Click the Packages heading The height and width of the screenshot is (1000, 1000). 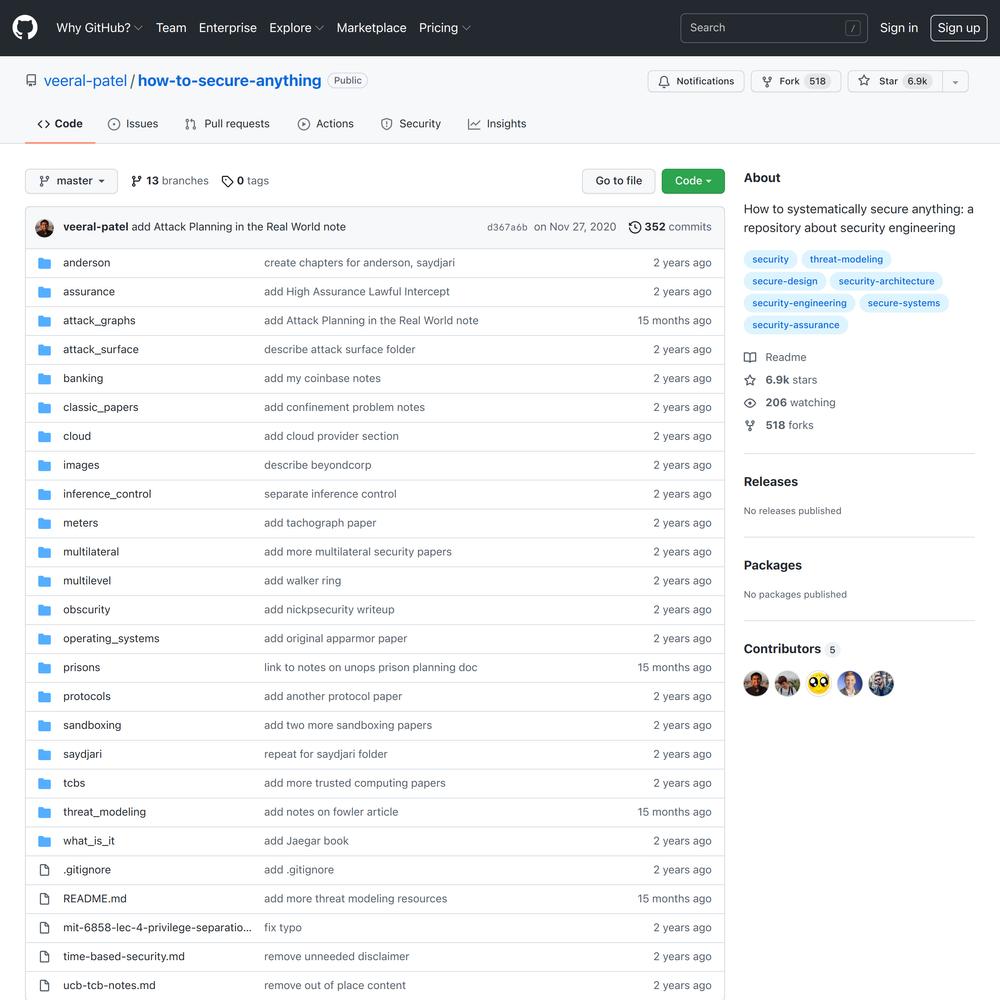coord(772,566)
